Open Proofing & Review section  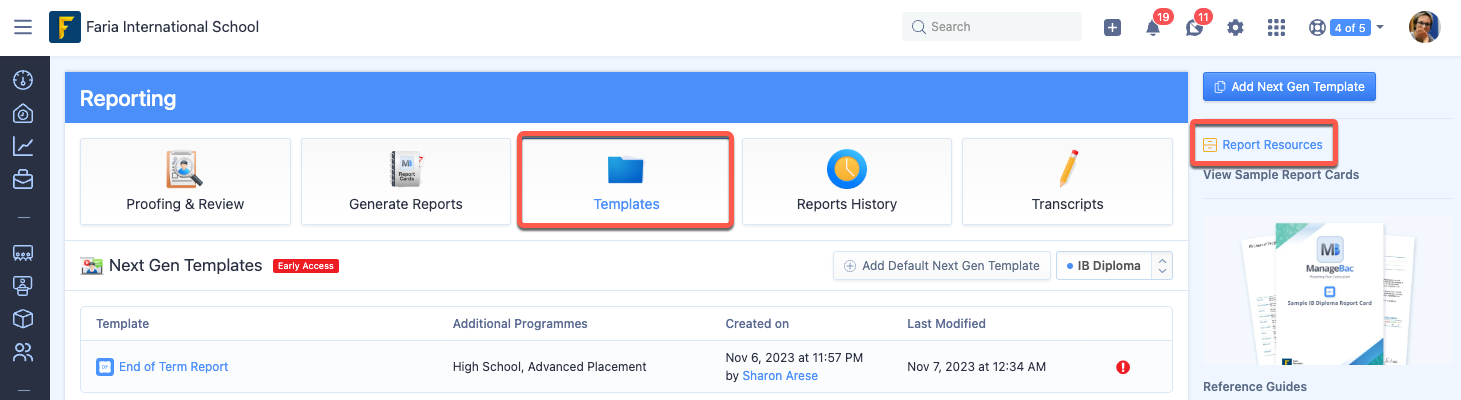pos(185,181)
